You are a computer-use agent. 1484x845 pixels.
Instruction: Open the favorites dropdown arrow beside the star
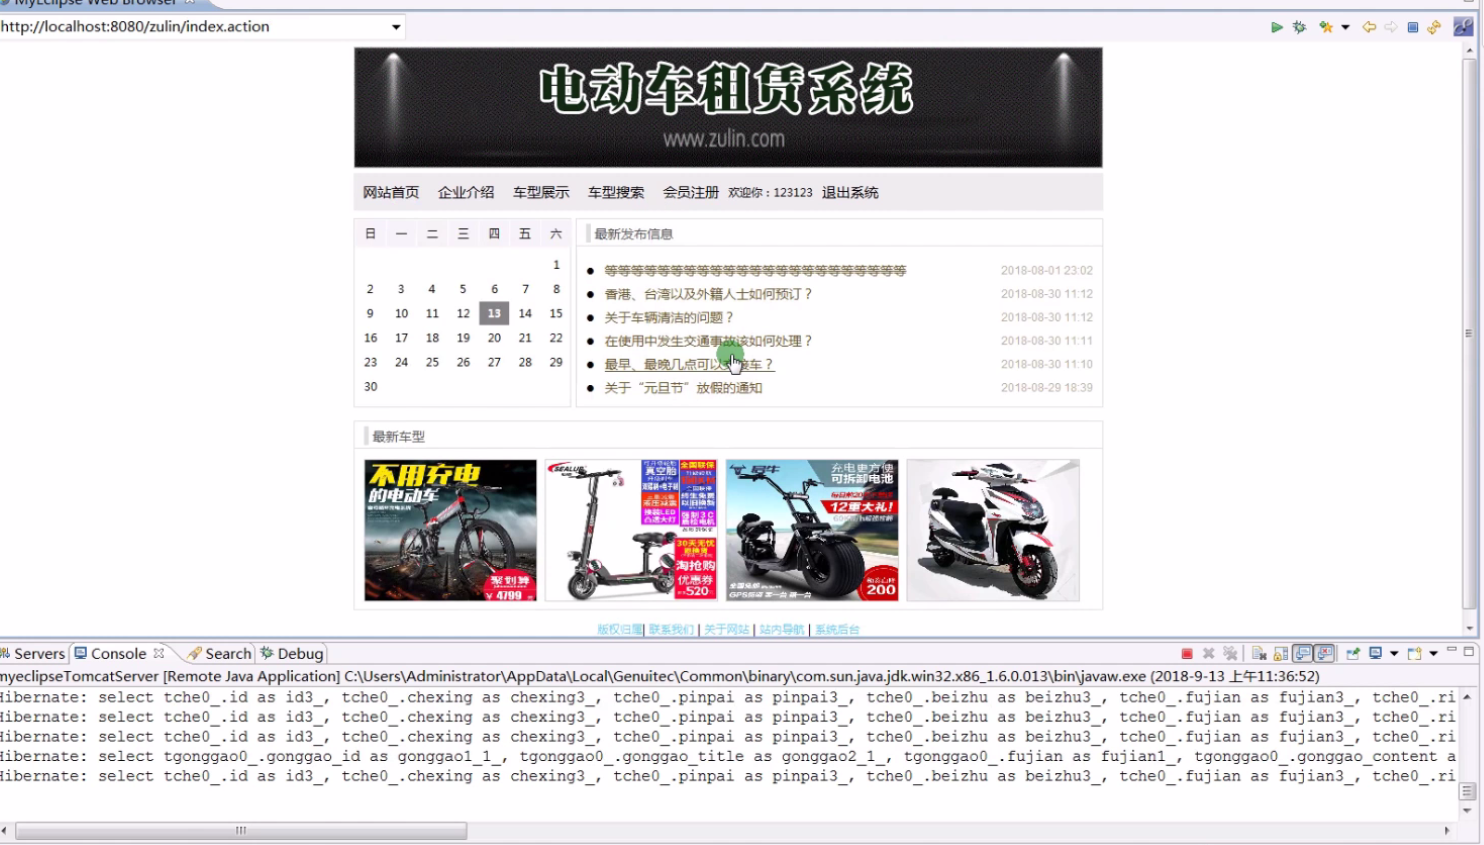click(1345, 27)
